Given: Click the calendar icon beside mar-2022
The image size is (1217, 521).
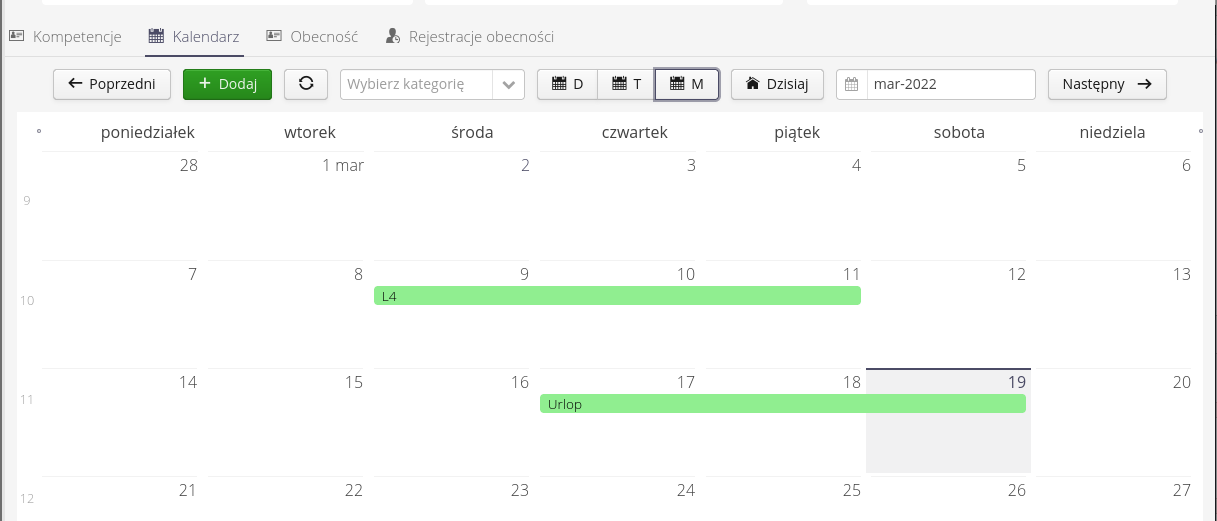Looking at the screenshot, I should (852, 84).
